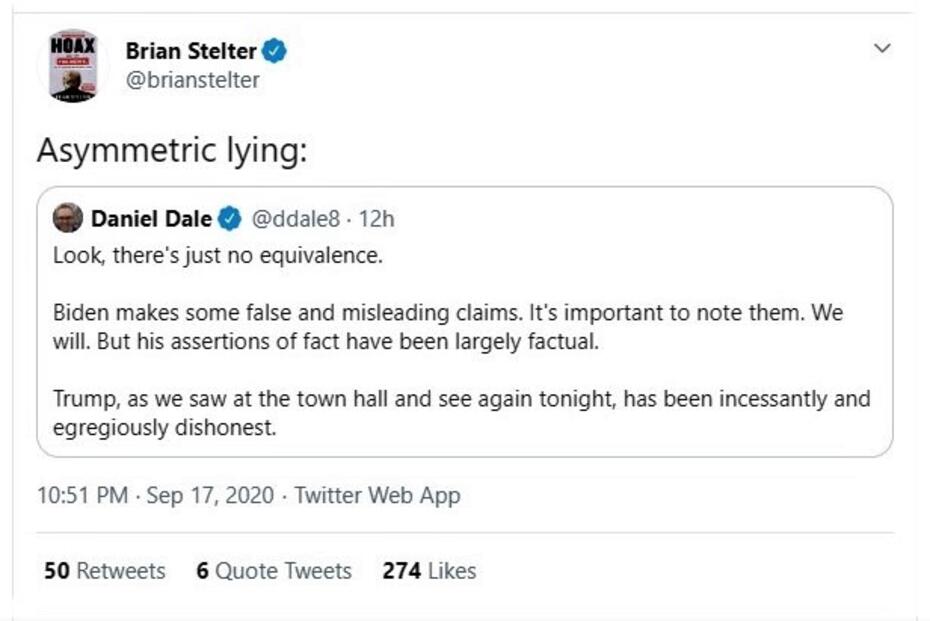Screen dimensions: 930x621
Task: Expand the tweet options chevron menu
Action: (881, 48)
